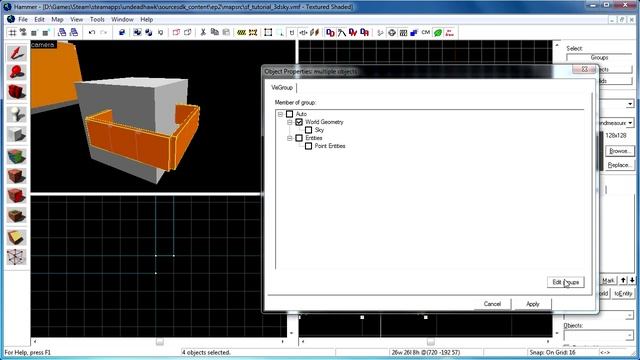This screenshot has width=640, height=360.
Task: Click the Paste icon in toolbar
Action: click(x=226, y=33)
